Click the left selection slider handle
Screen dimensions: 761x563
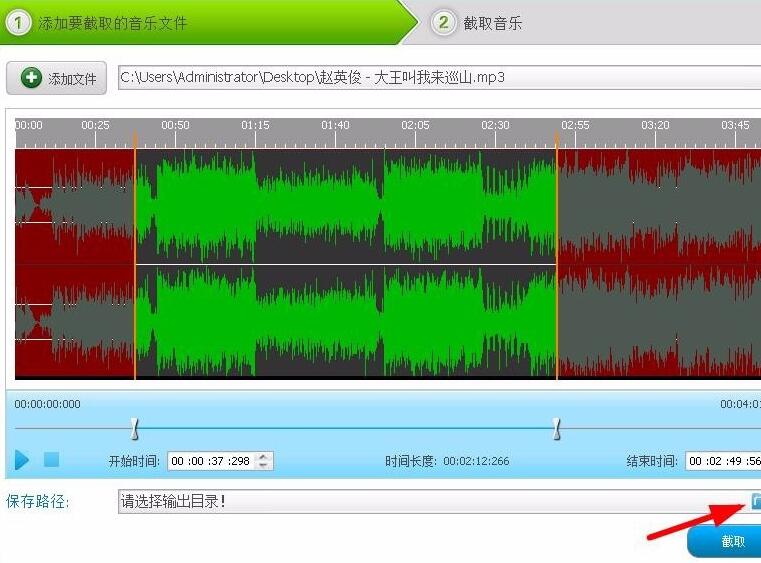135,429
